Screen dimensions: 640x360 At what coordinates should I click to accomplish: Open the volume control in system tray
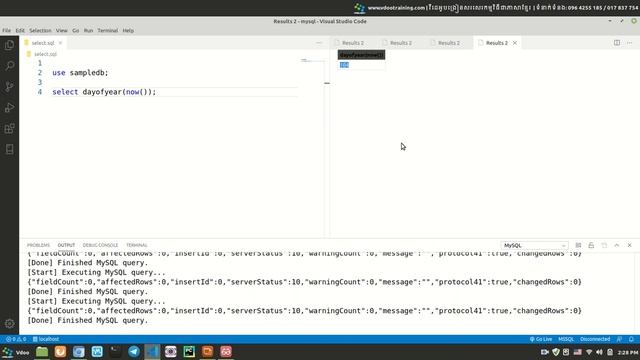click(599, 352)
